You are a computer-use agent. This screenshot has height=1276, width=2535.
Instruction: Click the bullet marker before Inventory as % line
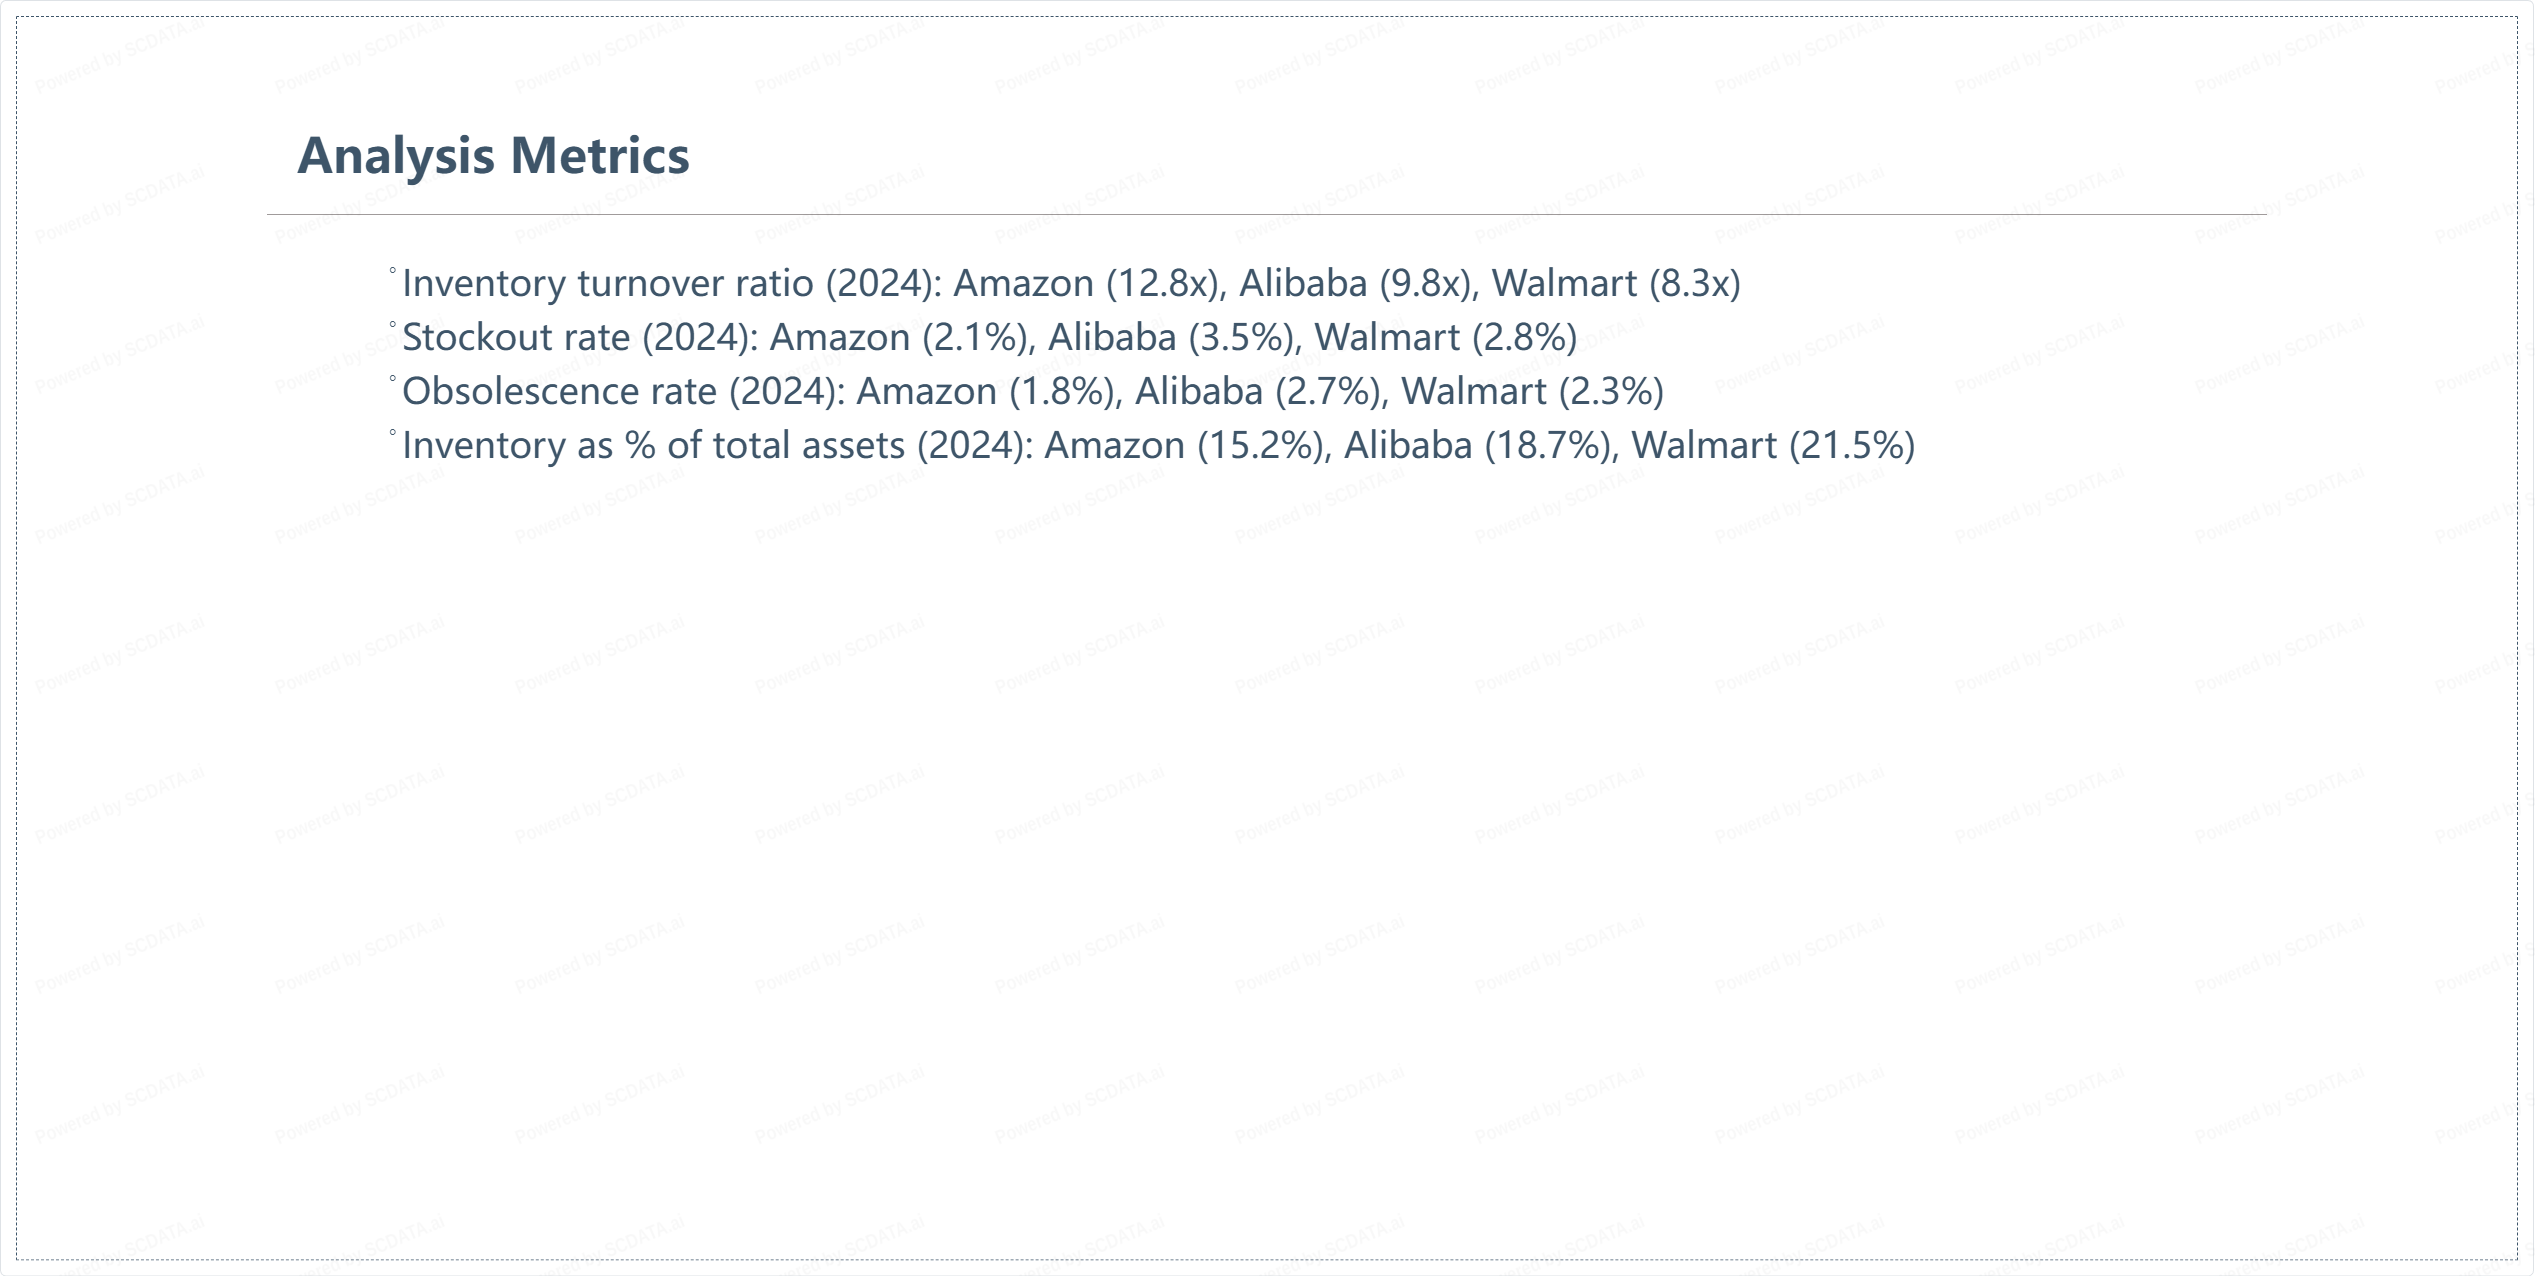click(393, 433)
